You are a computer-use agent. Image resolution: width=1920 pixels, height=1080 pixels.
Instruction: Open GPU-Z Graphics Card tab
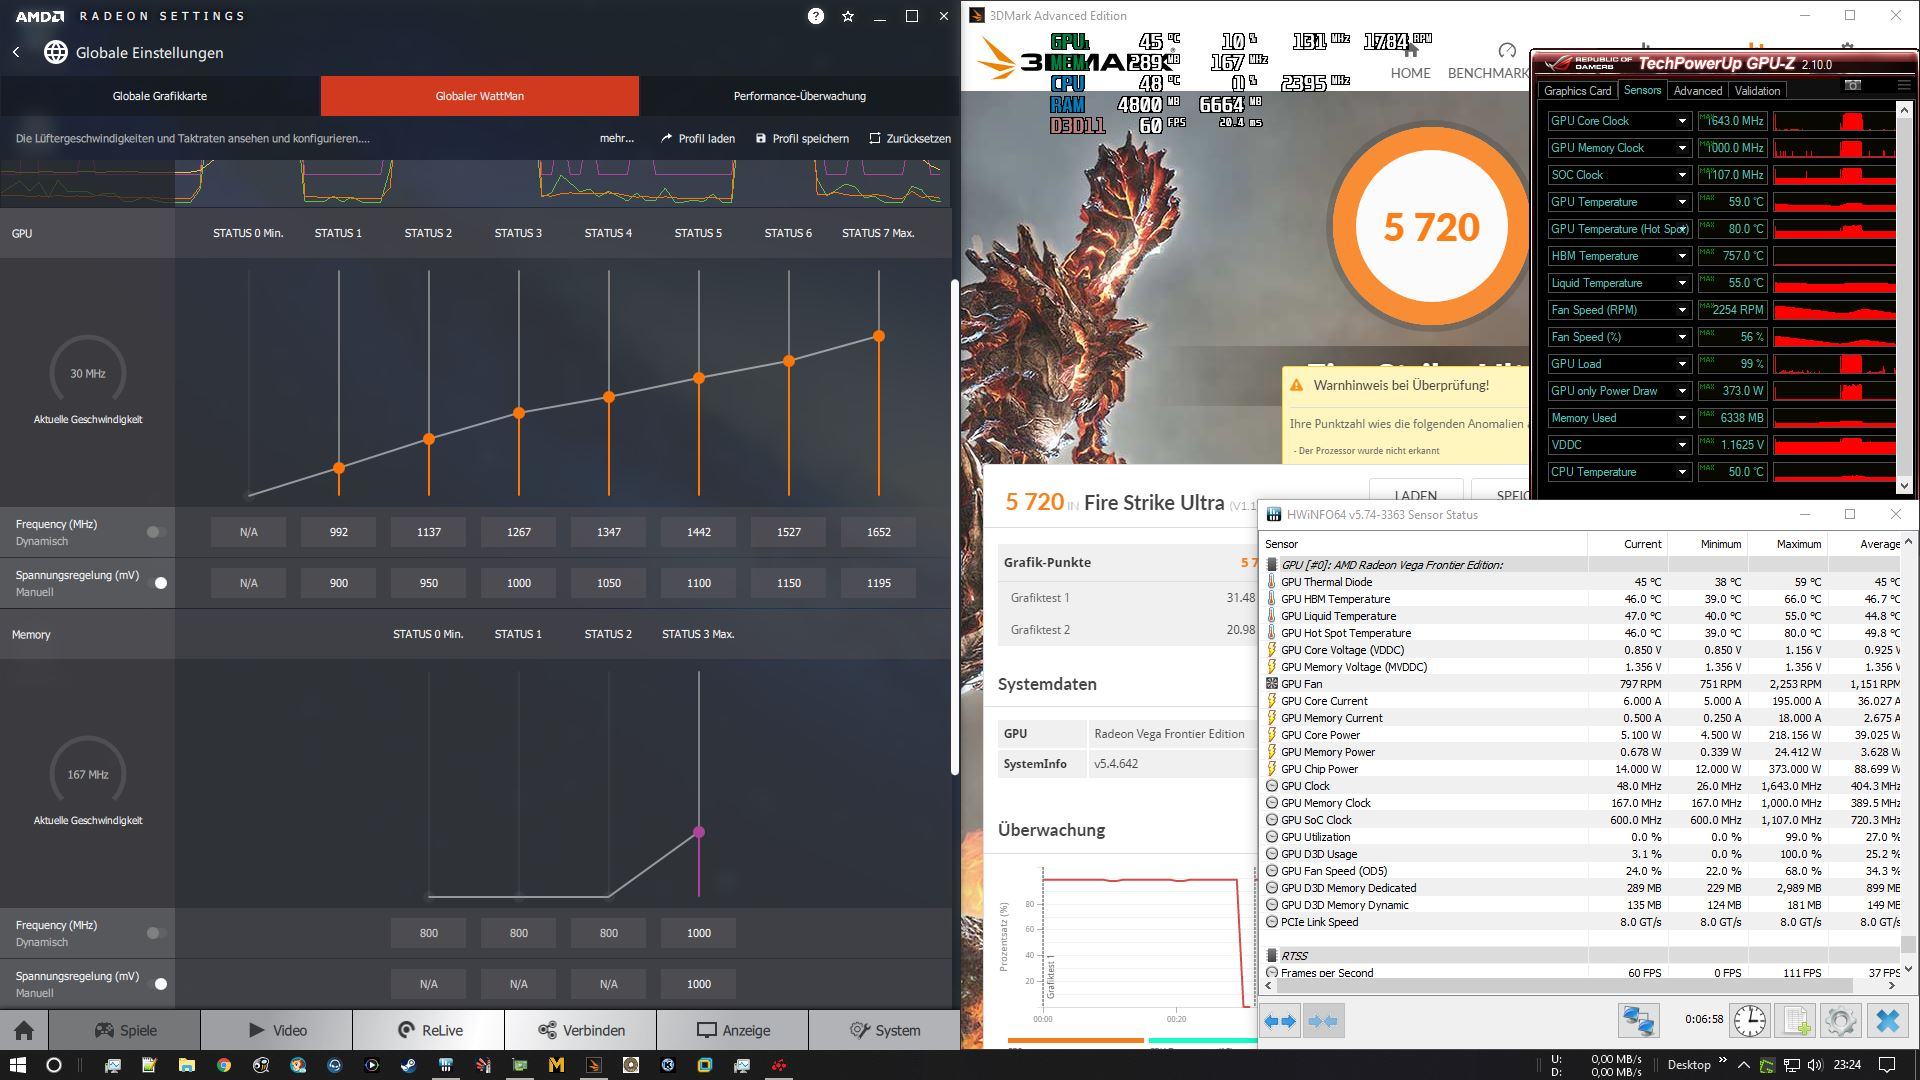coord(1577,90)
